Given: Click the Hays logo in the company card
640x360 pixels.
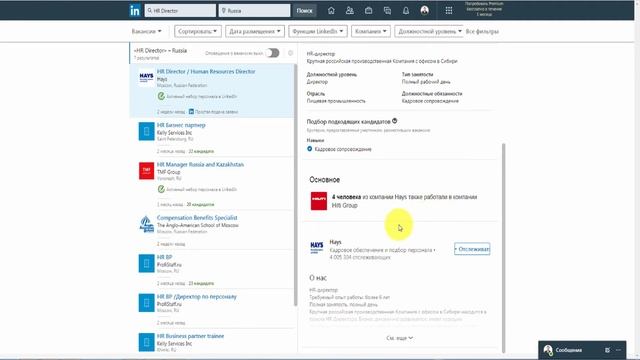Looking at the screenshot, I should pyautogui.click(x=317, y=247).
